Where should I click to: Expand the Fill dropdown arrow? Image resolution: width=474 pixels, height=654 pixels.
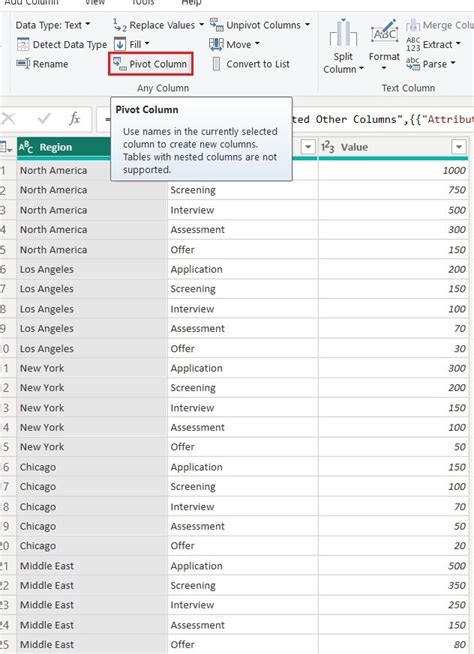(147, 43)
